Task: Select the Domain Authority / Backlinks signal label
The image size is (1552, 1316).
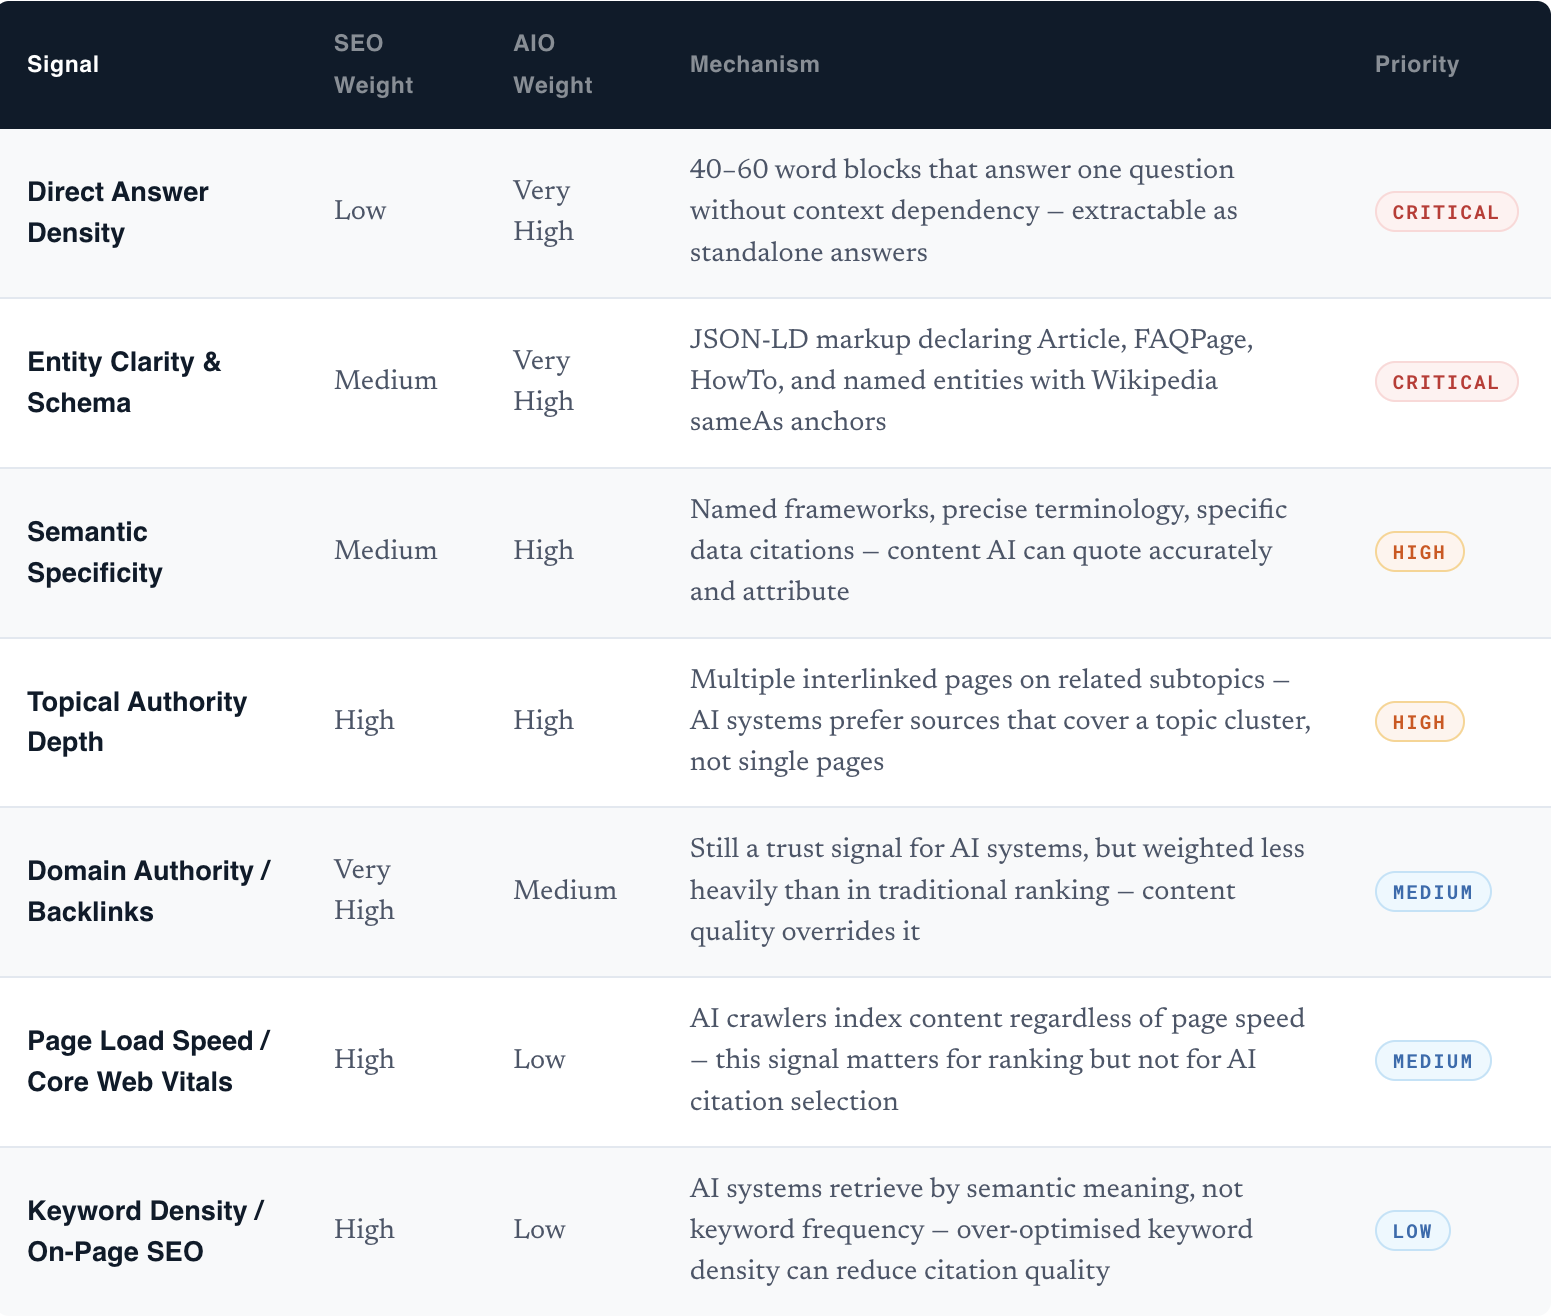Action: [149, 891]
